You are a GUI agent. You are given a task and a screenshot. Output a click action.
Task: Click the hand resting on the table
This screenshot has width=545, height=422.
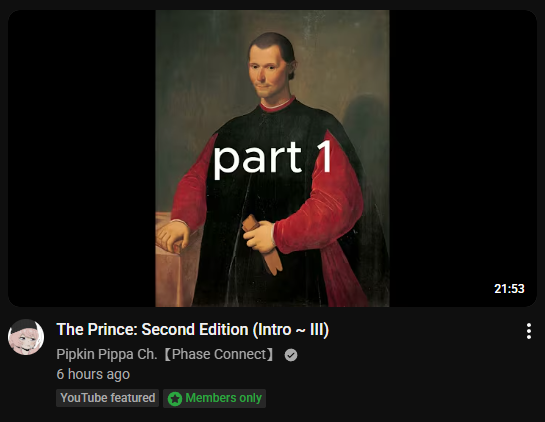point(172,236)
